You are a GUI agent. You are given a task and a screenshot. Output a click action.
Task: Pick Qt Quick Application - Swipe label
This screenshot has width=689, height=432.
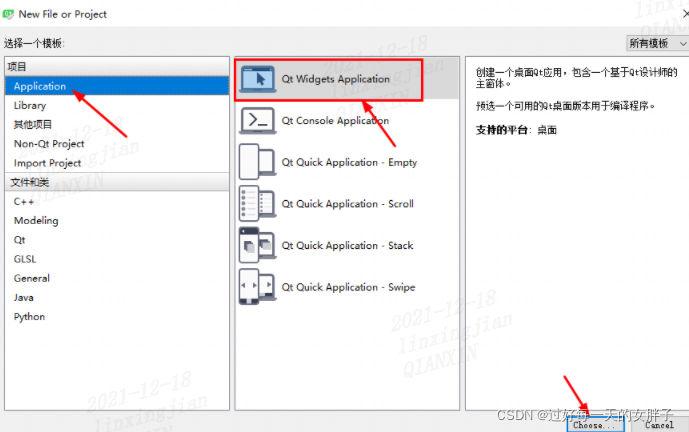point(348,287)
